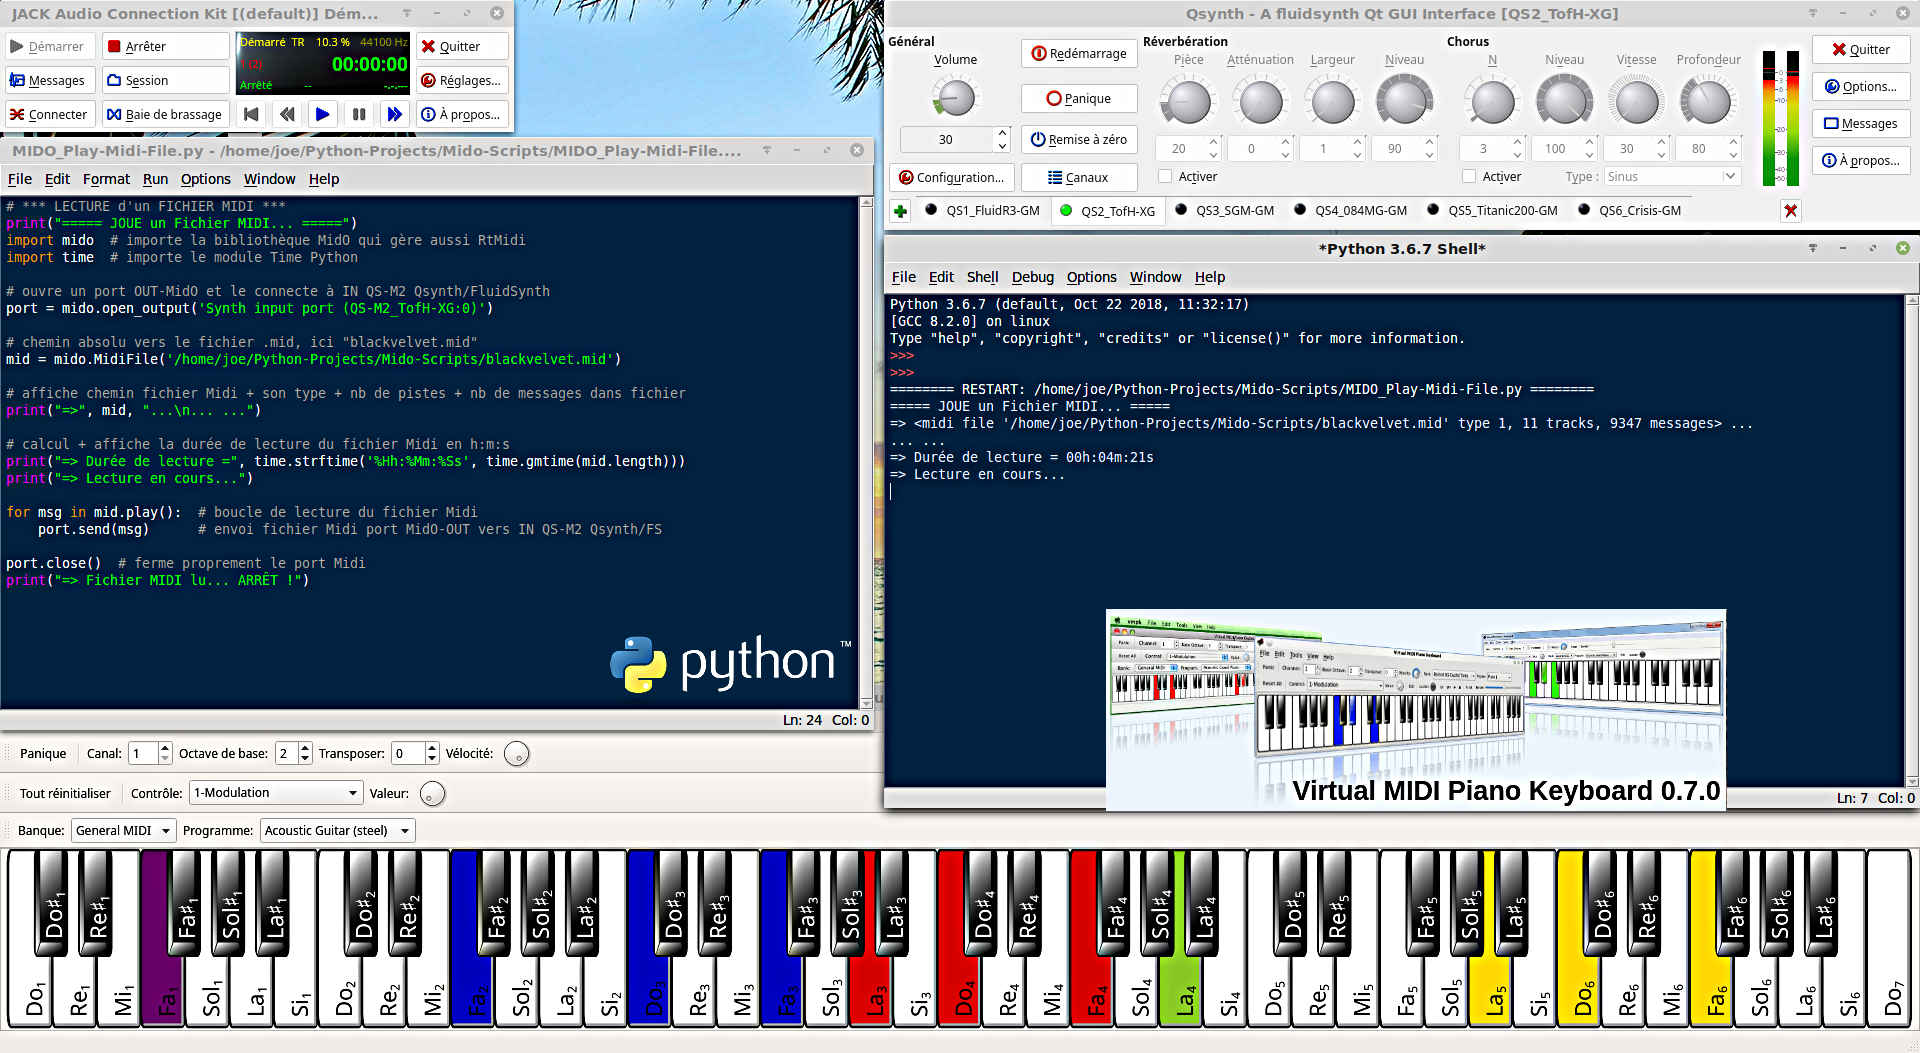
Task: Open the Format menu in editor window
Action: click(x=106, y=179)
